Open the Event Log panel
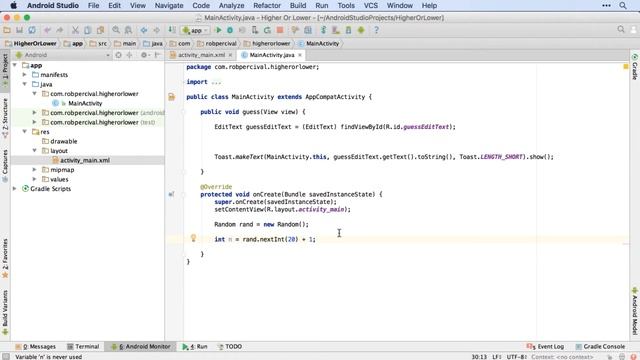This screenshot has width=640, height=360. point(545,347)
